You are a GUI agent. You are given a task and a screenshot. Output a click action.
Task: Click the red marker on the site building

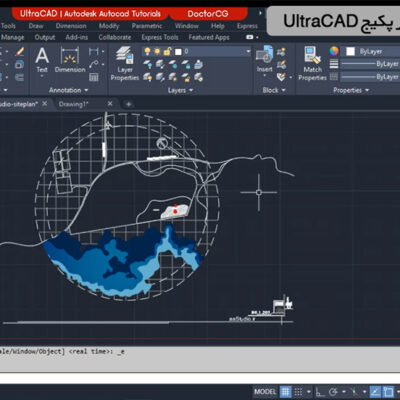click(x=175, y=210)
